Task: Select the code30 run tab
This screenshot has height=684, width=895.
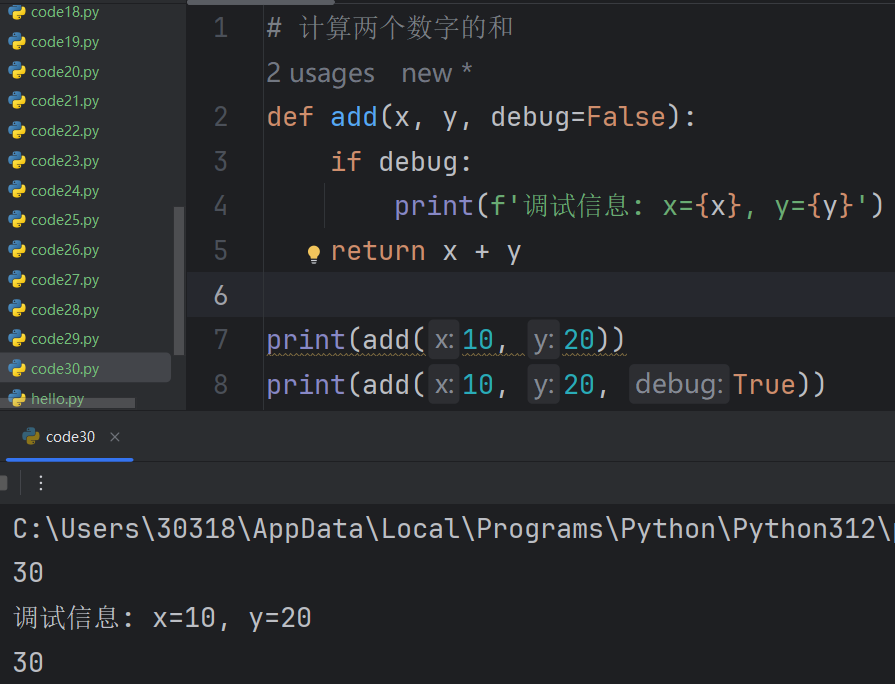Action: [70, 437]
